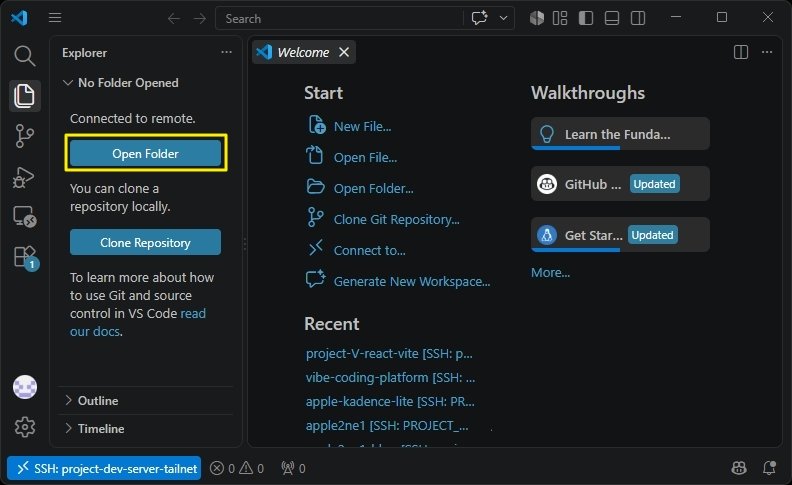Click the New File icon

click(x=317, y=125)
